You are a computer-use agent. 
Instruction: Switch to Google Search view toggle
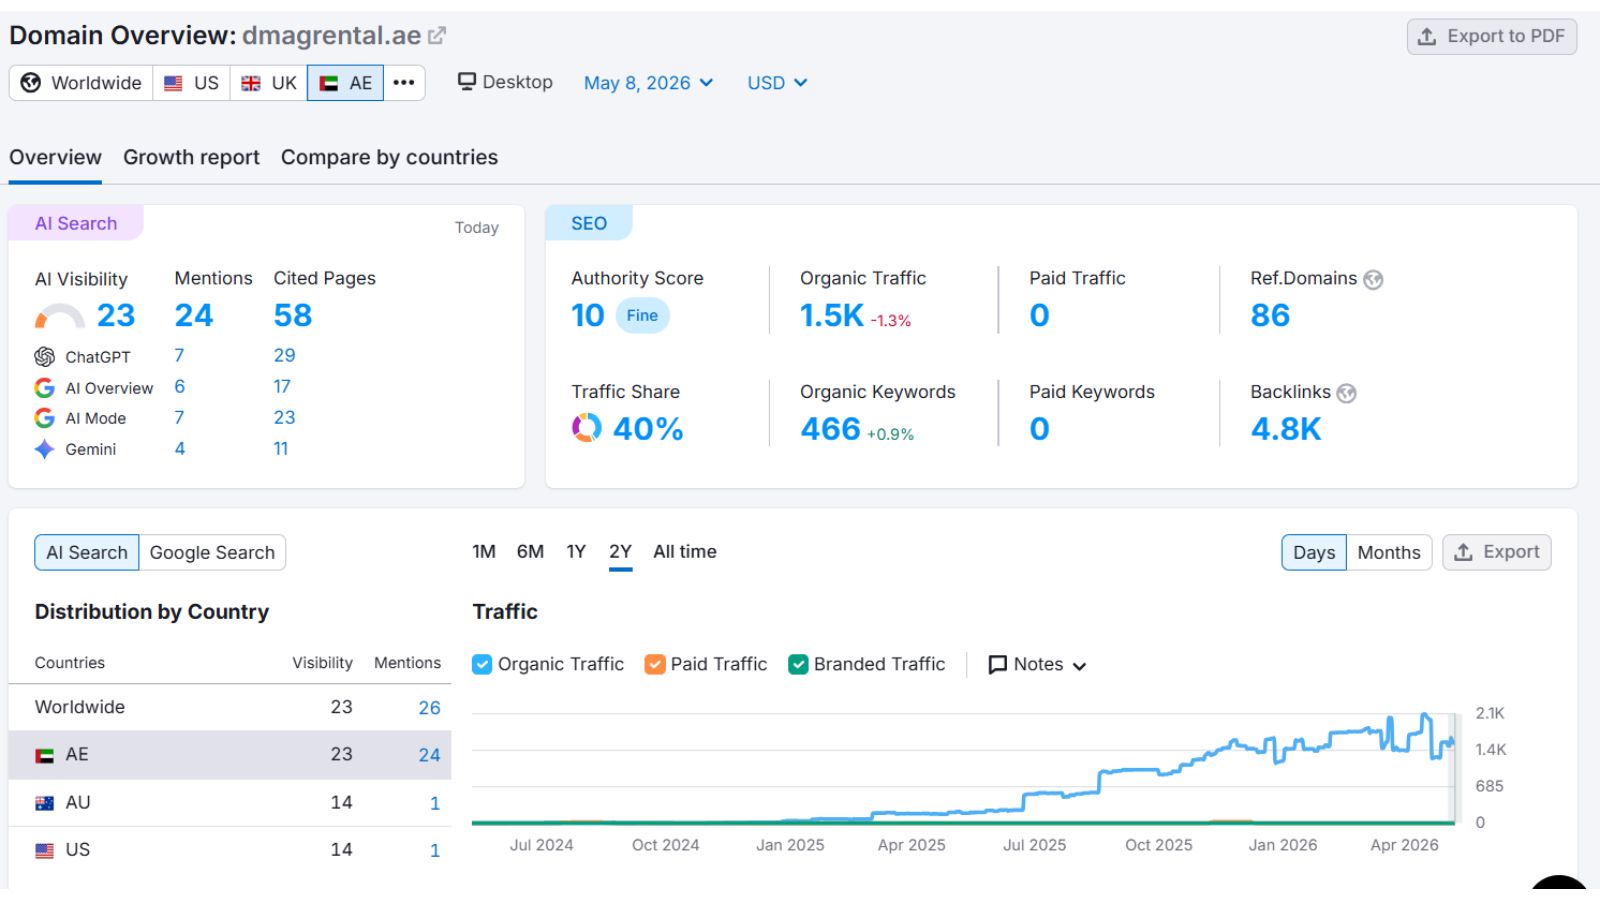coord(212,552)
